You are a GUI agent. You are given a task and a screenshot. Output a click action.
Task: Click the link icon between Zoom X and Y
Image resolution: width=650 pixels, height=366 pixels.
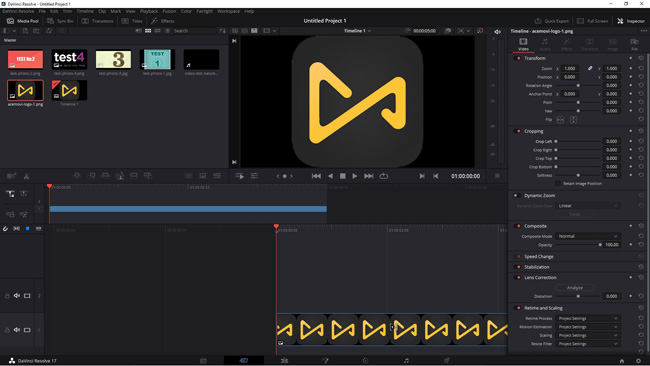tap(590, 68)
